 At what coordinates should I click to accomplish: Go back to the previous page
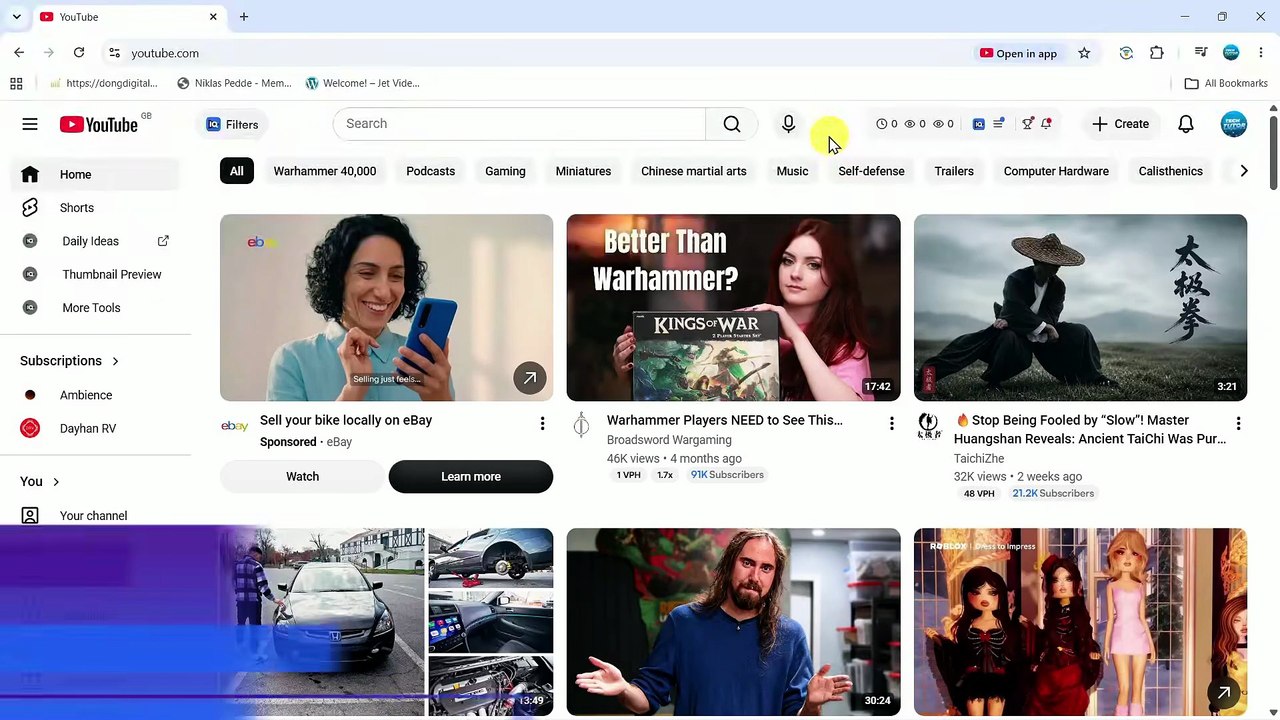pyautogui.click(x=19, y=53)
